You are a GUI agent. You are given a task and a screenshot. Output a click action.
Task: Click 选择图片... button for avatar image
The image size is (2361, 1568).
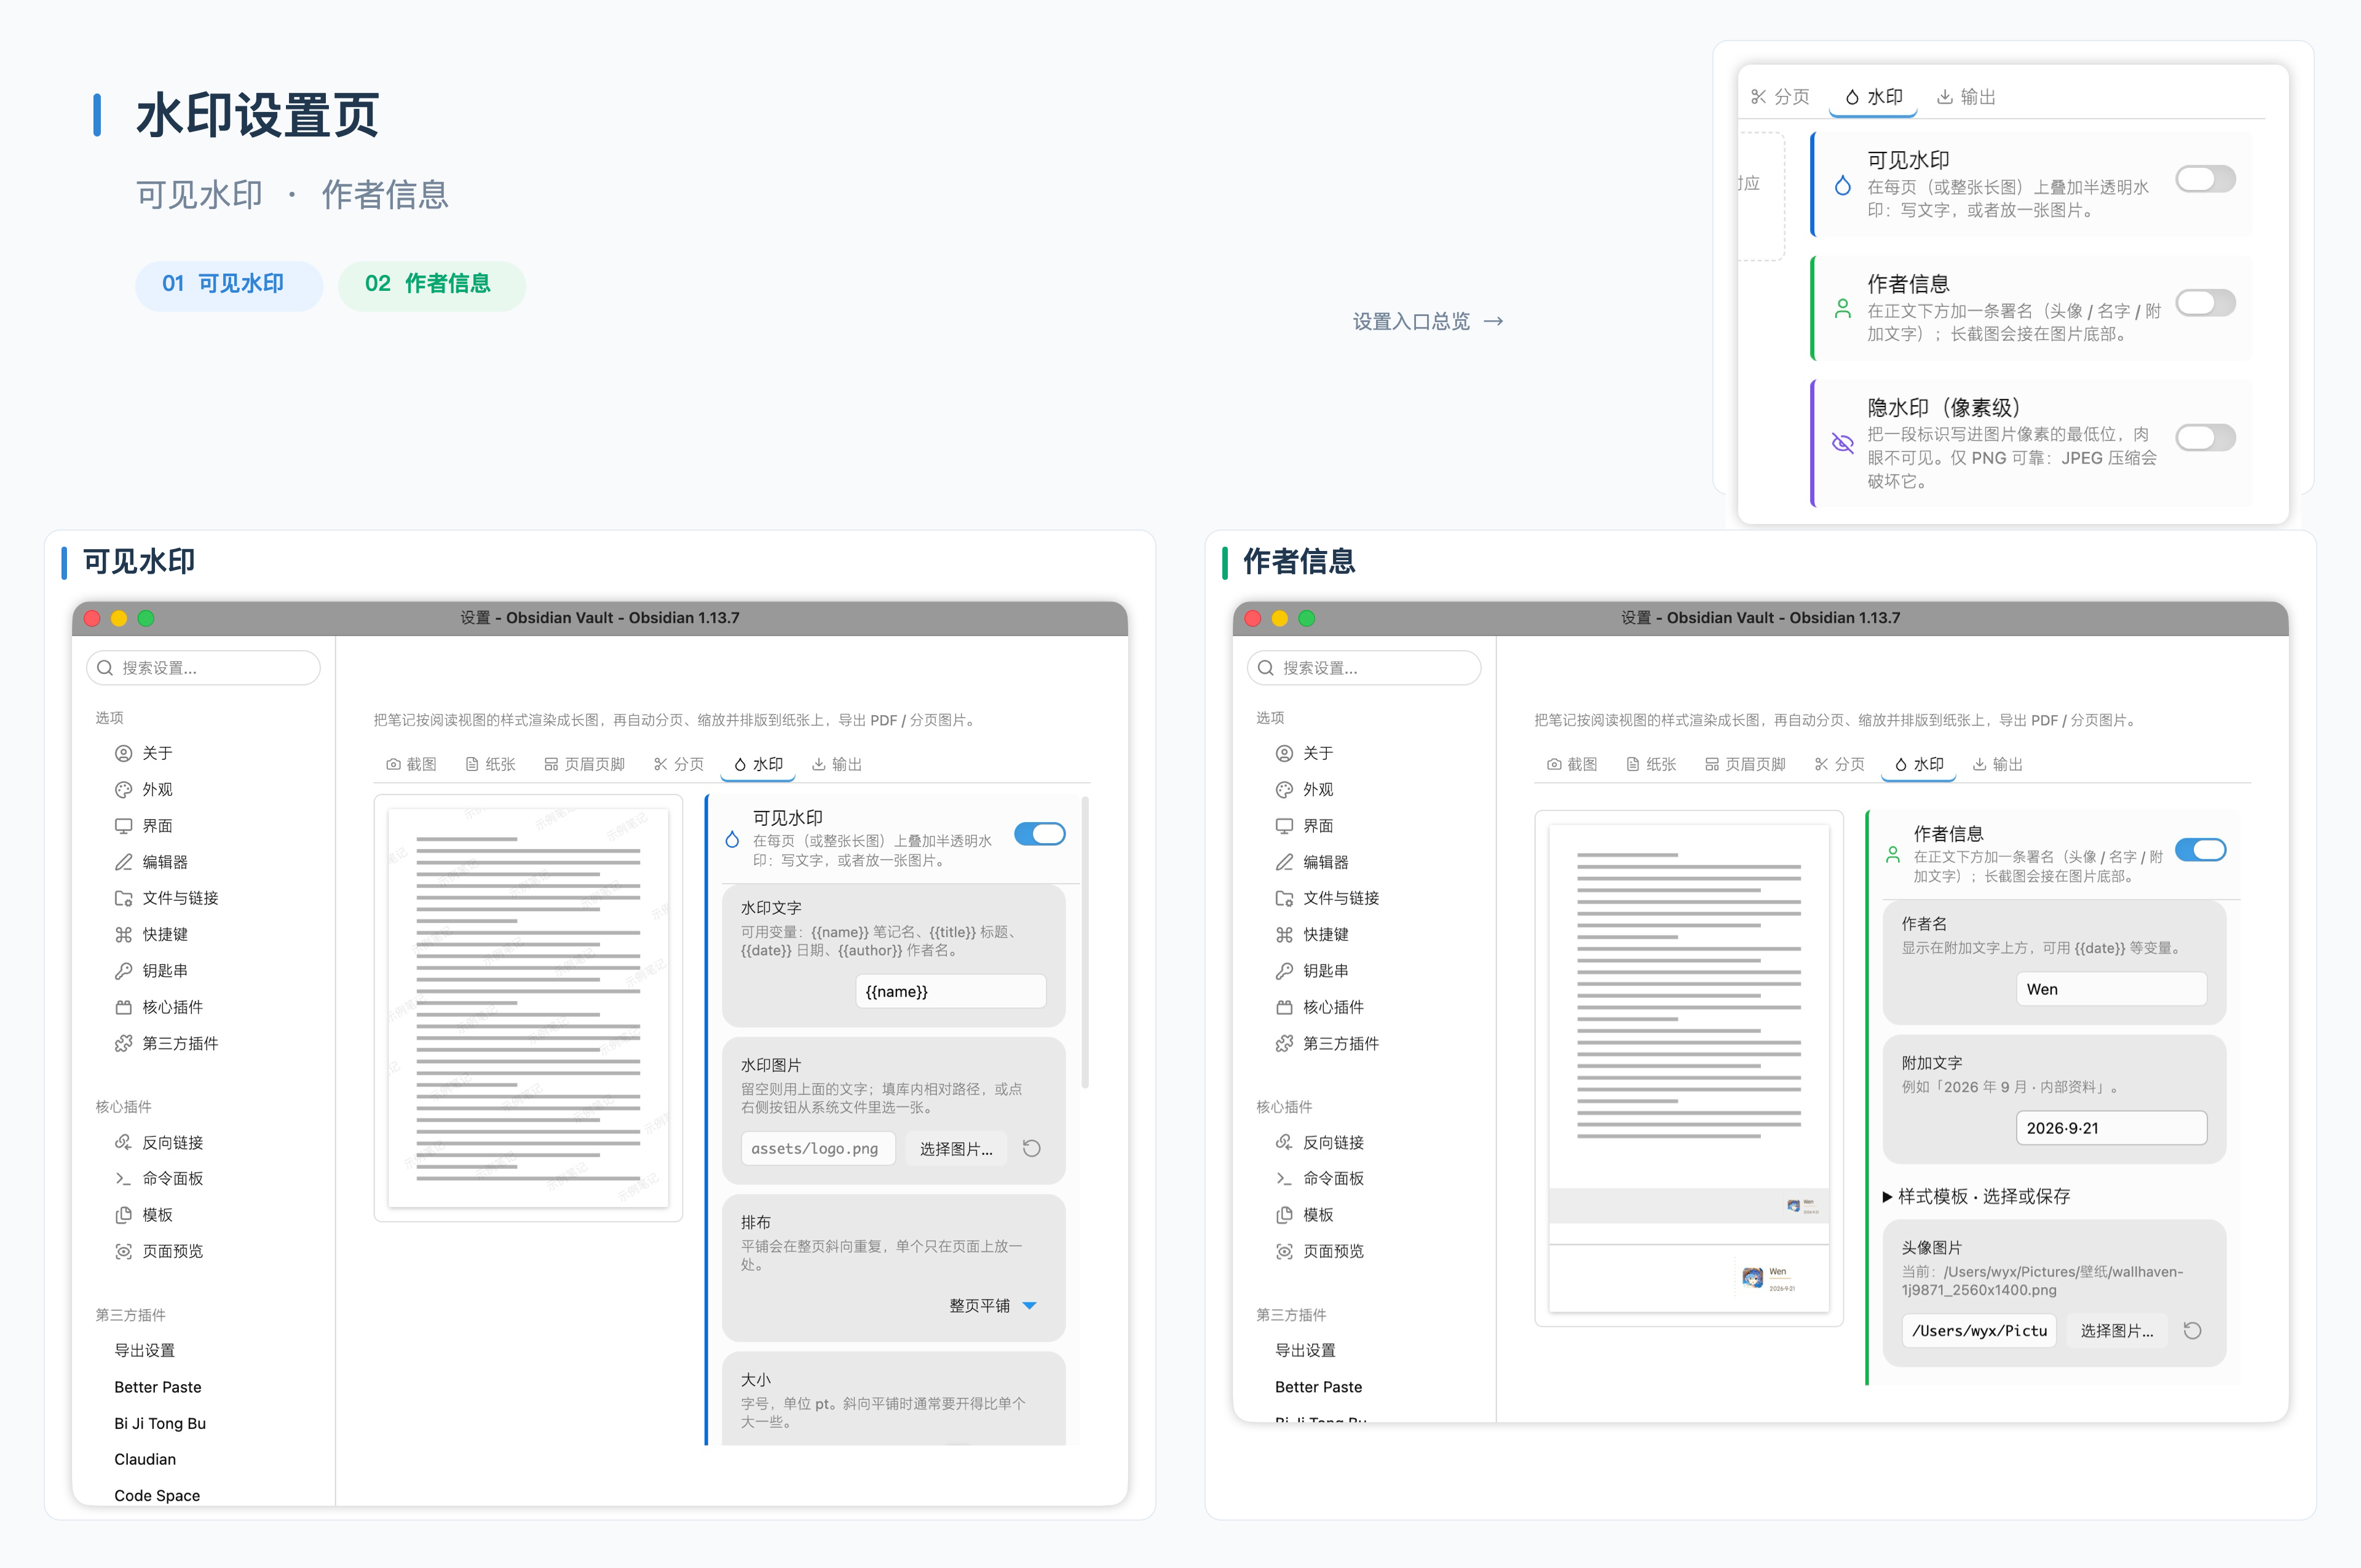(x=2117, y=1331)
